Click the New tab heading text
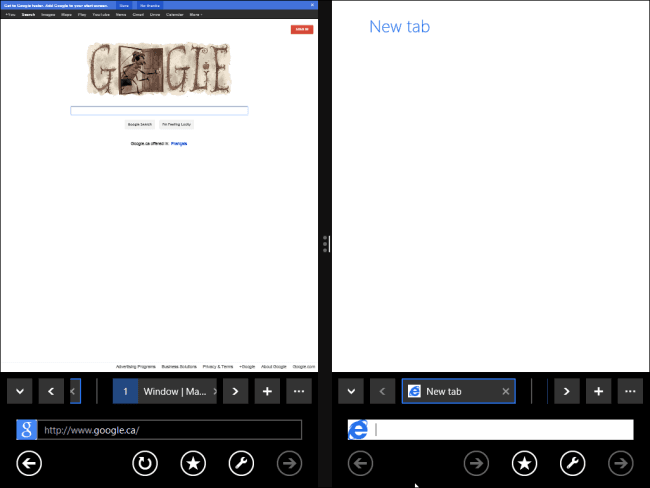The height and width of the screenshot is (488, 650). 400,27
